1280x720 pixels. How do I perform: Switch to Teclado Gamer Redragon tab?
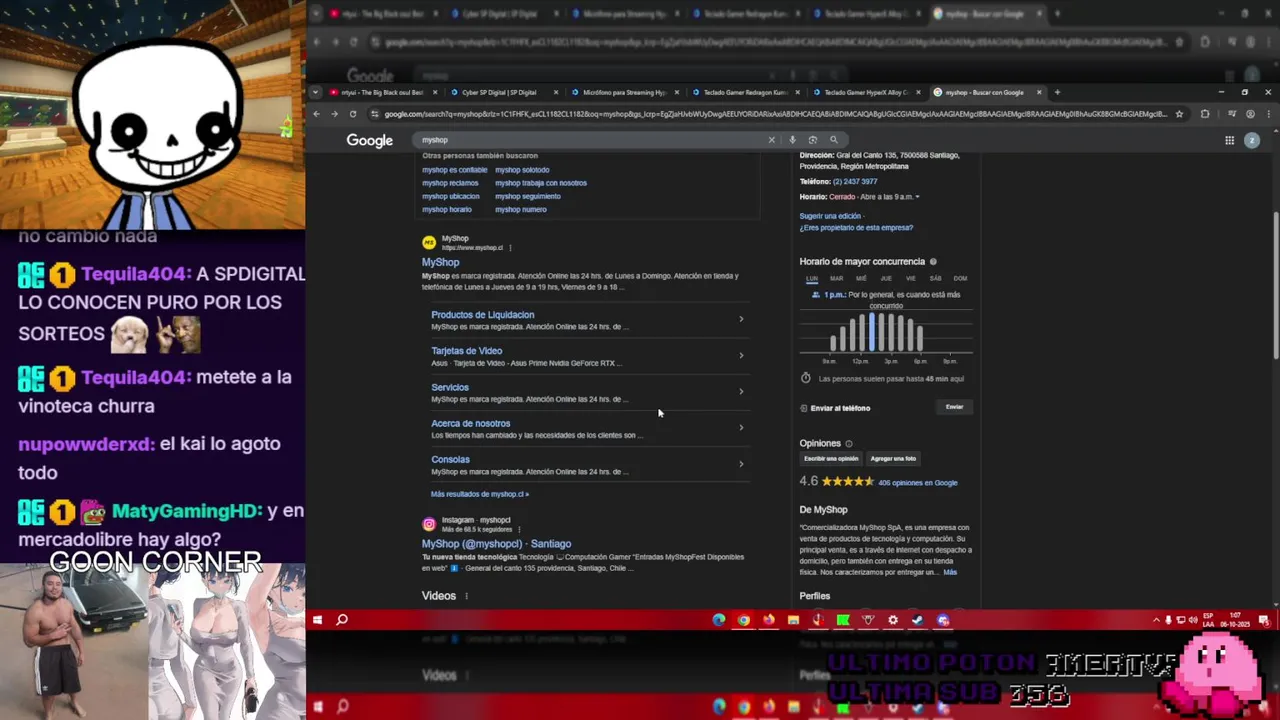745,92
